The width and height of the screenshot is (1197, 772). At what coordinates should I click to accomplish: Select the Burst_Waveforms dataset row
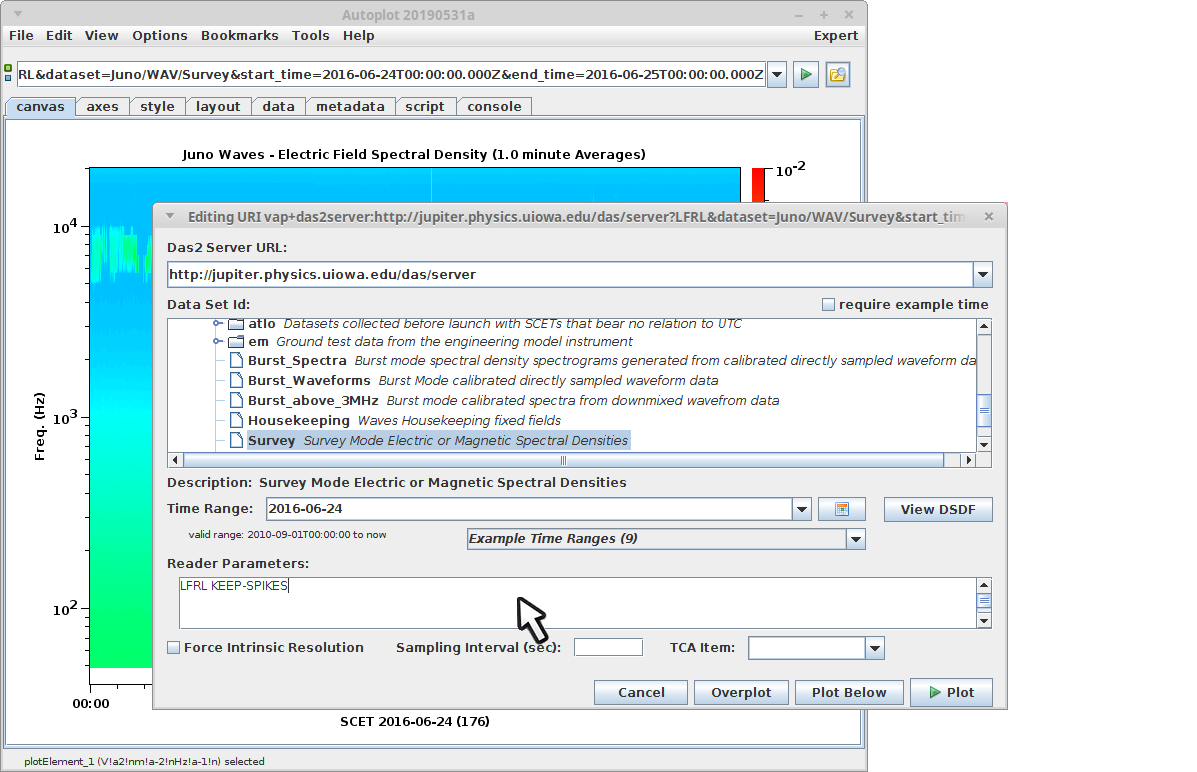point(482,380)
